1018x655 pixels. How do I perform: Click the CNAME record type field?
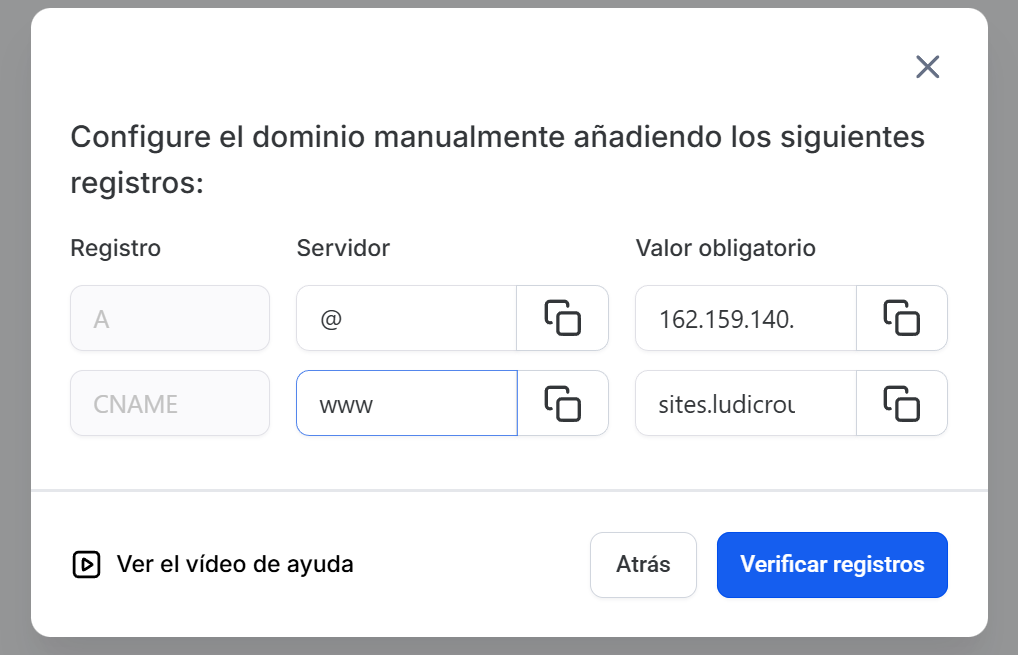click(x=170, y=403)
